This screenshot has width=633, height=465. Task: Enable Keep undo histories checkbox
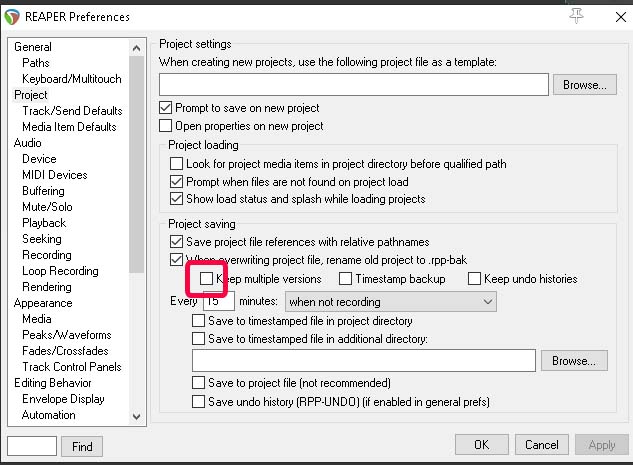click(474, 278)
